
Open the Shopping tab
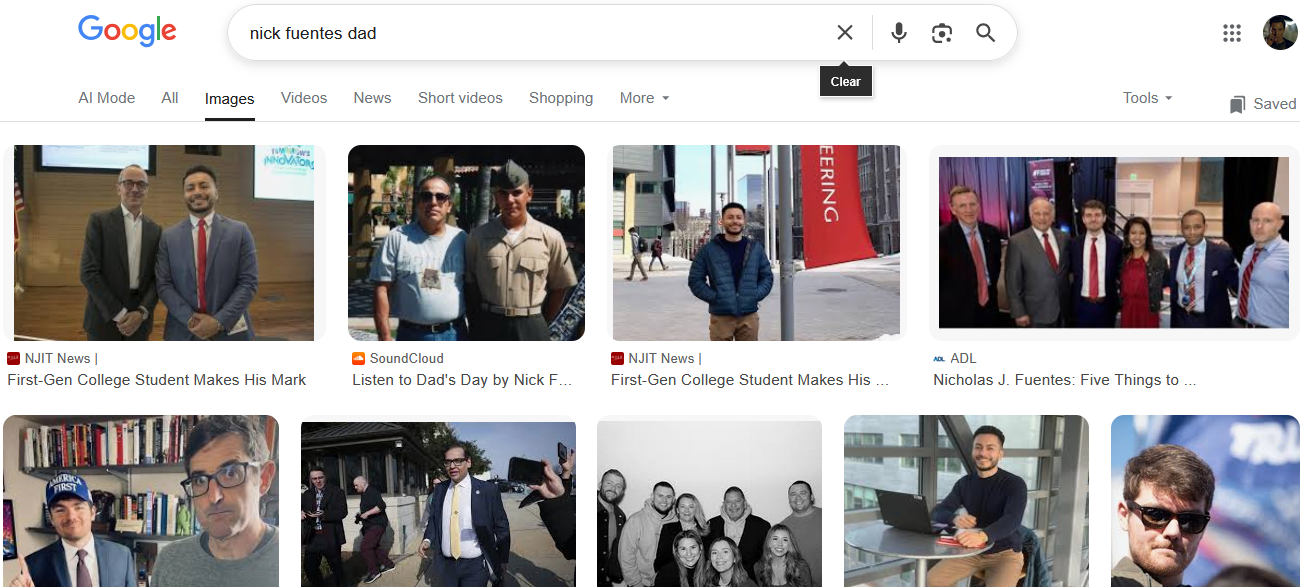(x=561, y=98)
